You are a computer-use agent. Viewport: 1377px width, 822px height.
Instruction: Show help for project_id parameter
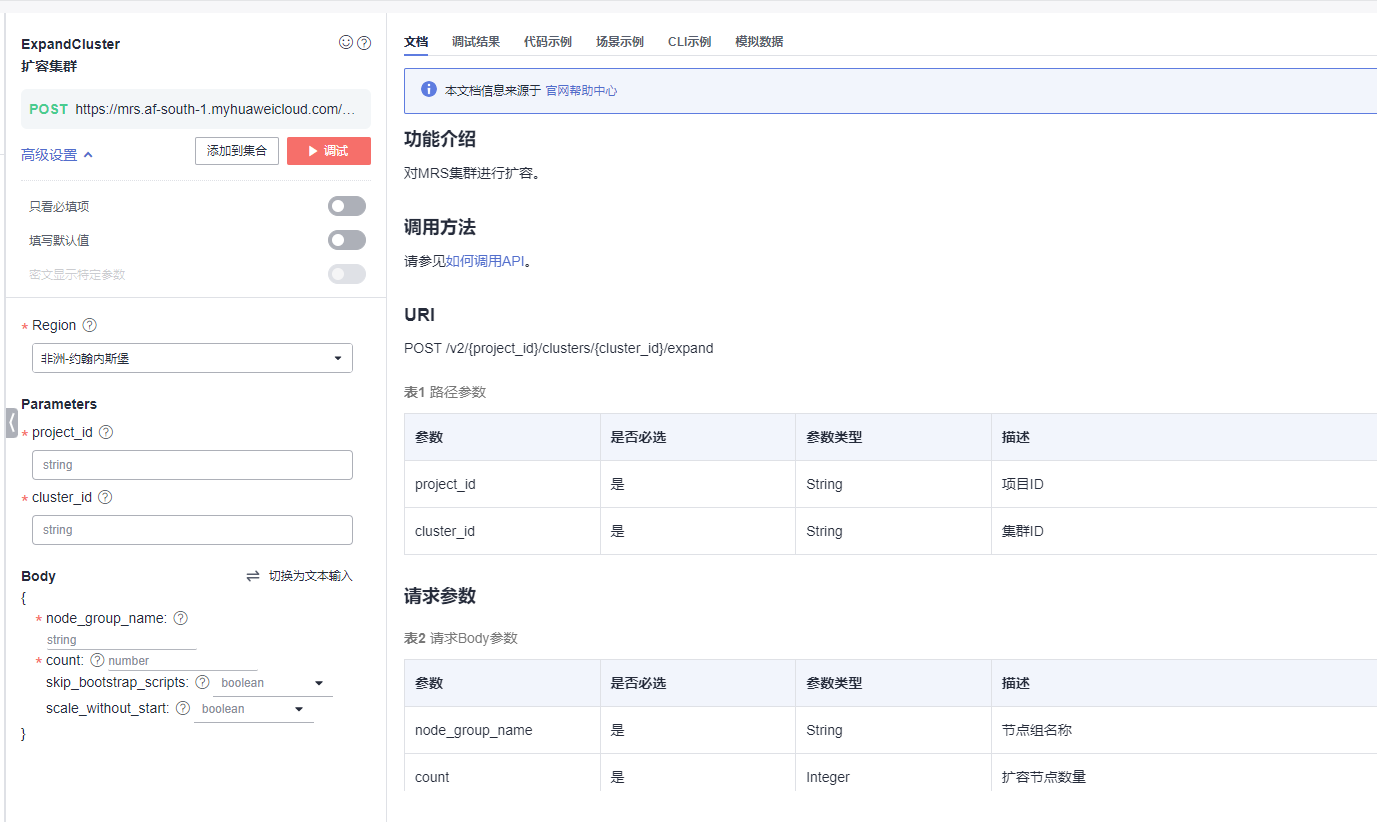(x=106, y=432)
